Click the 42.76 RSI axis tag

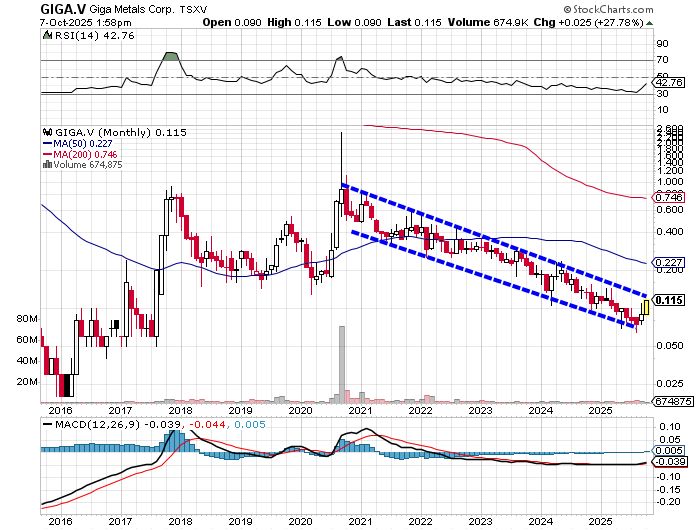(668, 83)
